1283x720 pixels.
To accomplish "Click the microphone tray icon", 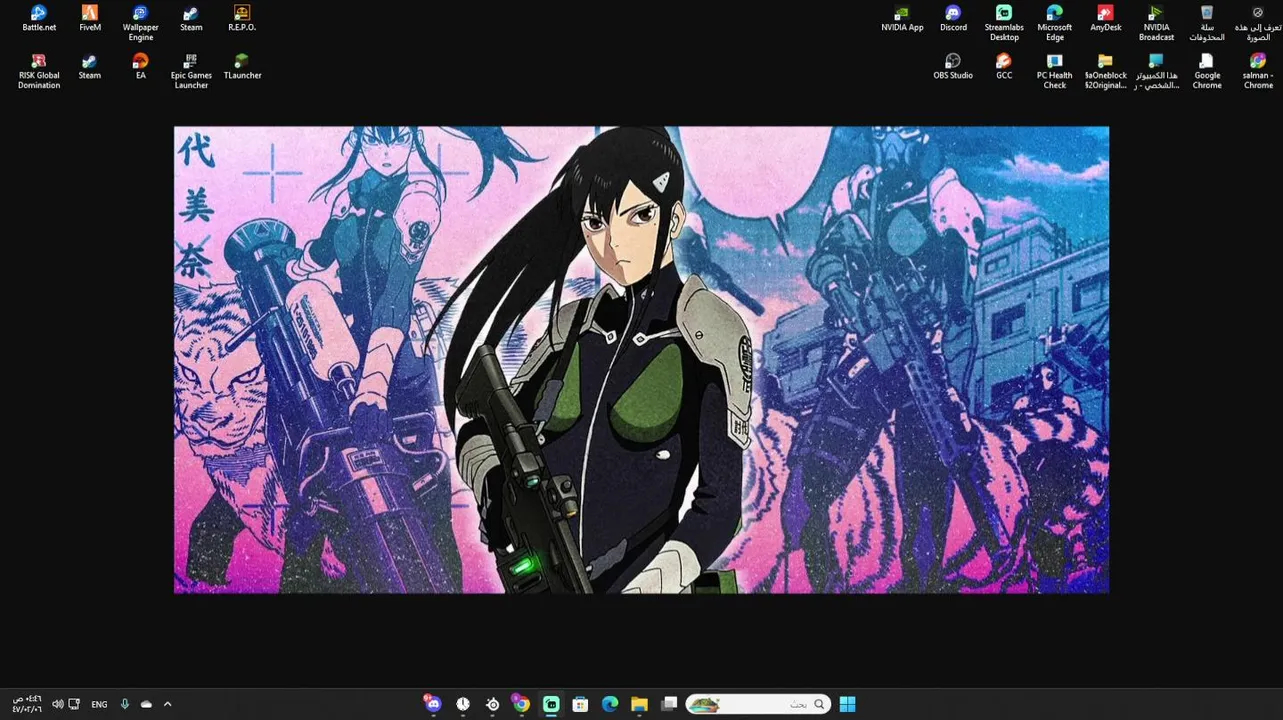I will pyautogui.click(x=124, y=704).
